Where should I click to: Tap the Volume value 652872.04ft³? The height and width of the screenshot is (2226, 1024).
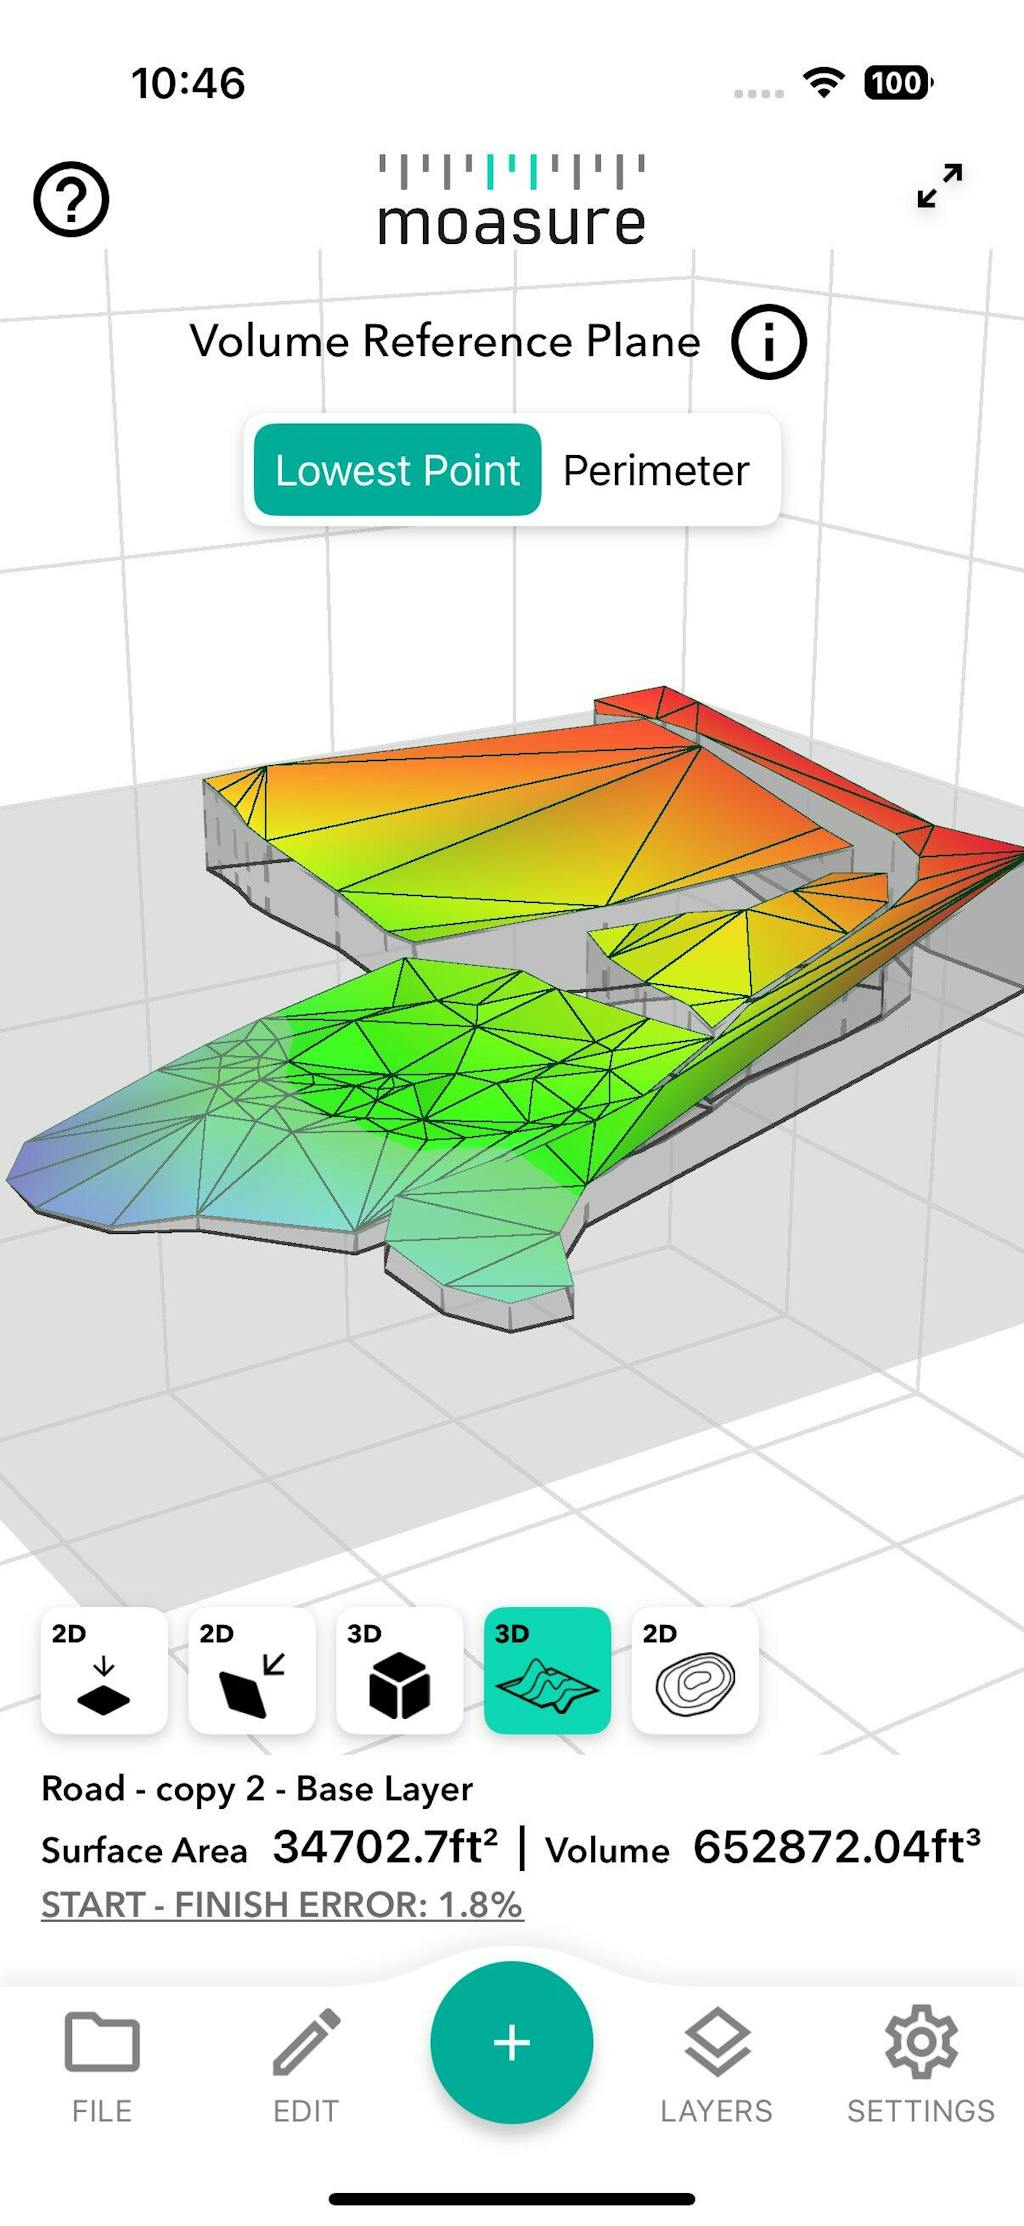pyautogui.click(x=836, y=1847)
